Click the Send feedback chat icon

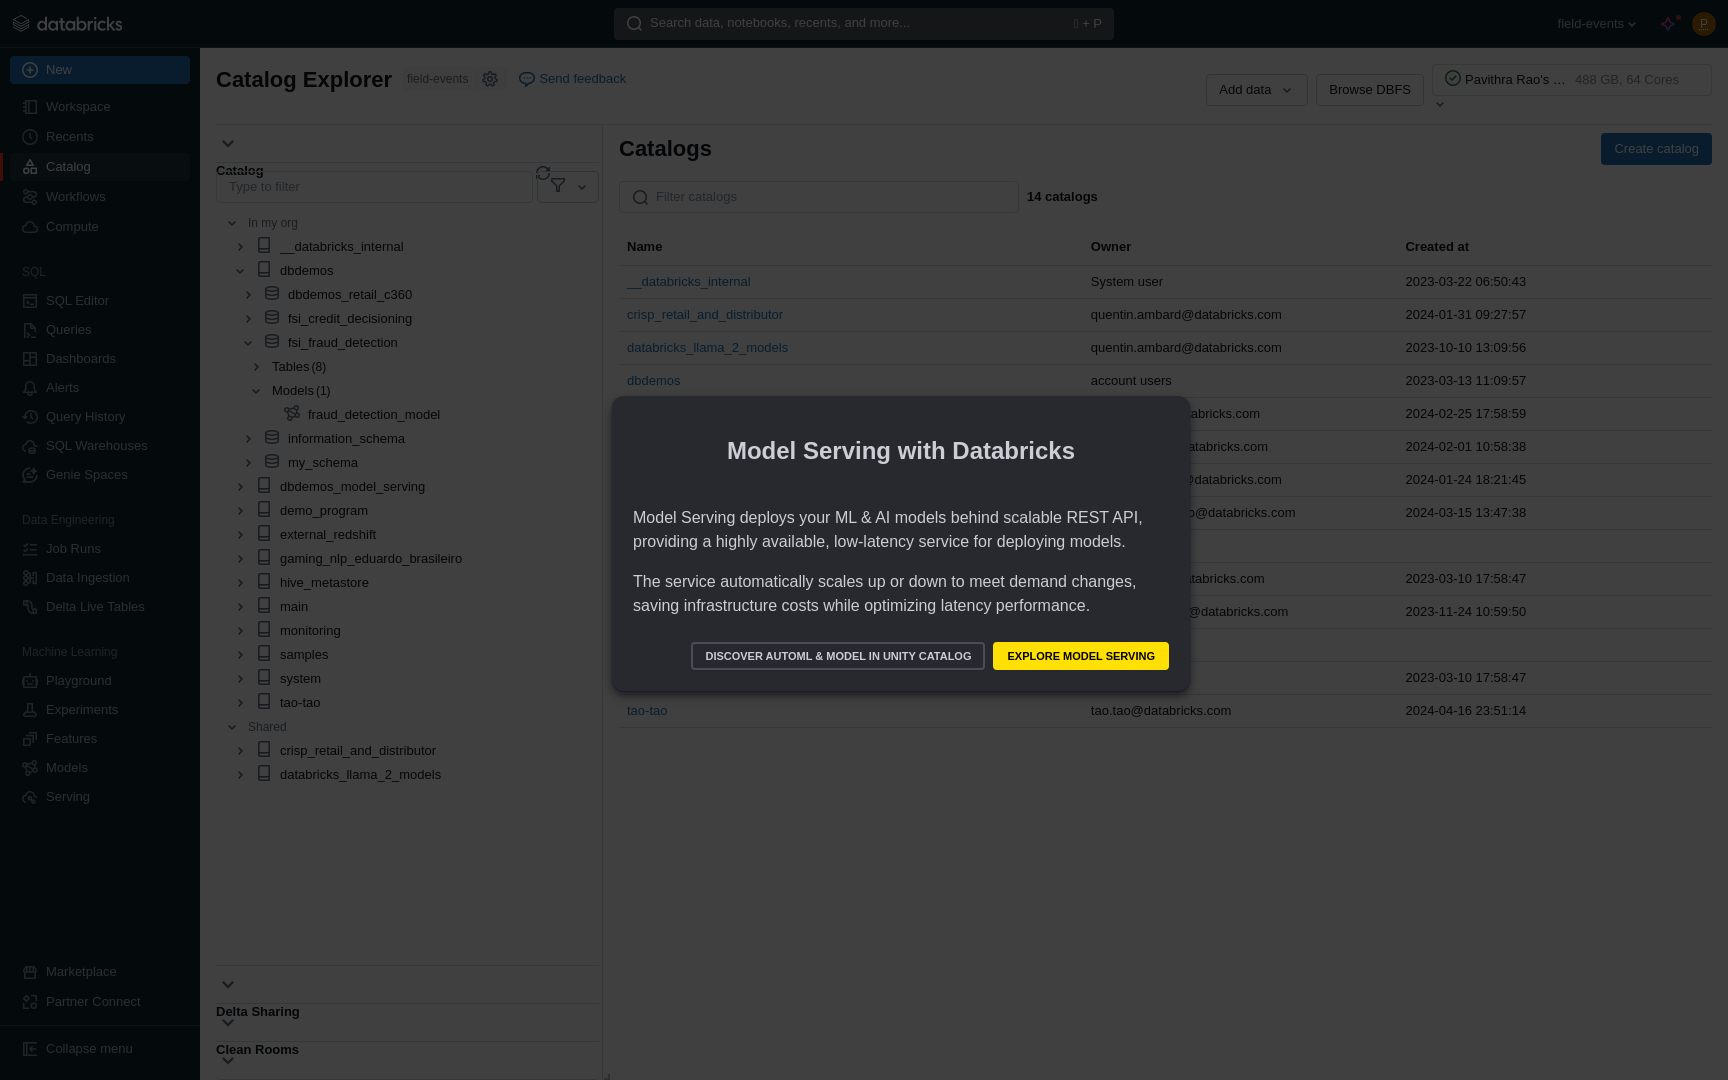(x=526, y=79)
